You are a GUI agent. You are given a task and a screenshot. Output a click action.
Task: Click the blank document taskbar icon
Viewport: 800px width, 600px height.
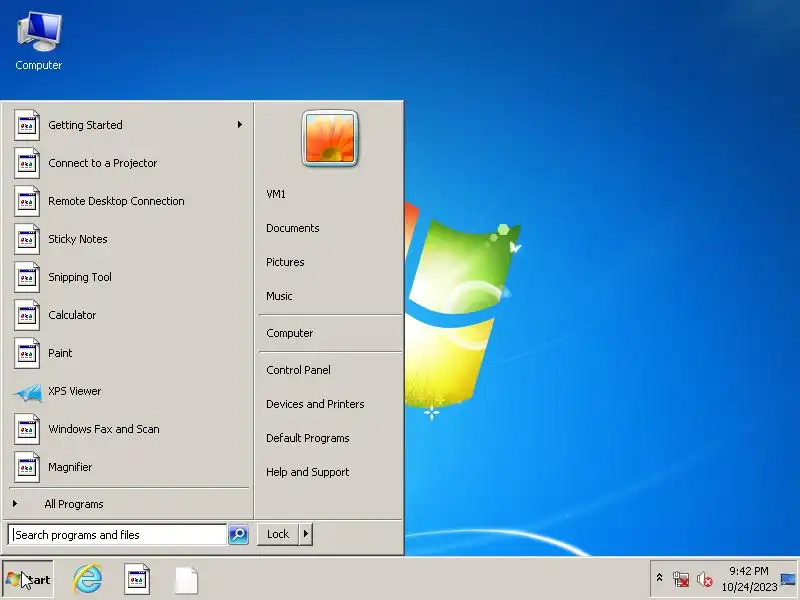(x=186, y=580)
